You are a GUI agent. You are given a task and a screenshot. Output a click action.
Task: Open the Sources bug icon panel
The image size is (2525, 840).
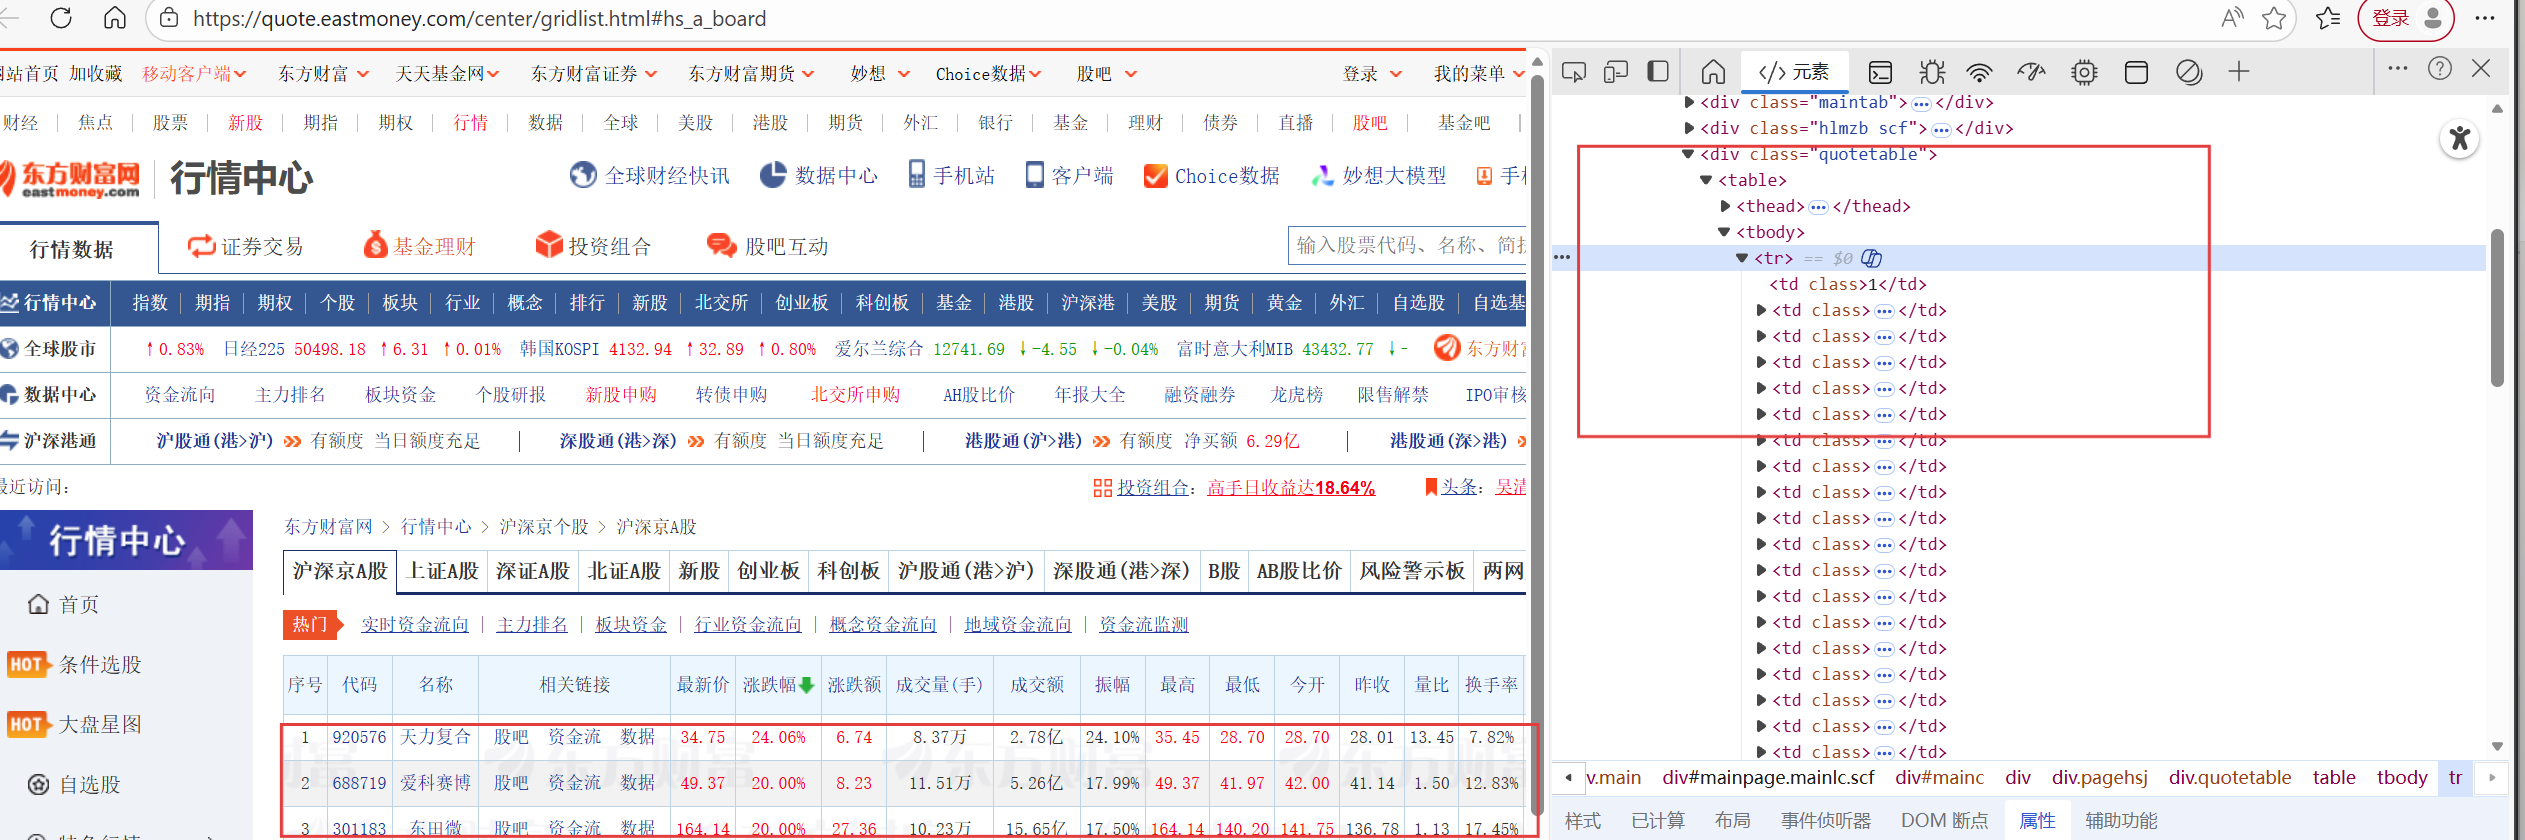[1932, 72]
